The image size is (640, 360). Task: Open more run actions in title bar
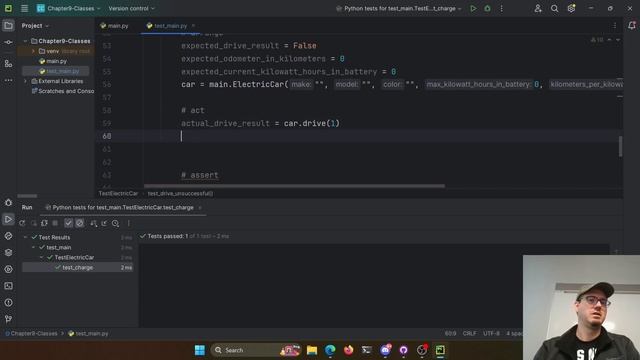(502, 8)
